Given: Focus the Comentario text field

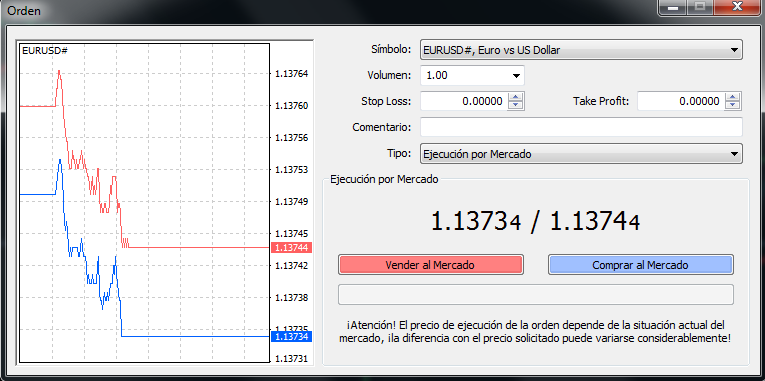Looking at the screenshot, I should coord(581,127).
